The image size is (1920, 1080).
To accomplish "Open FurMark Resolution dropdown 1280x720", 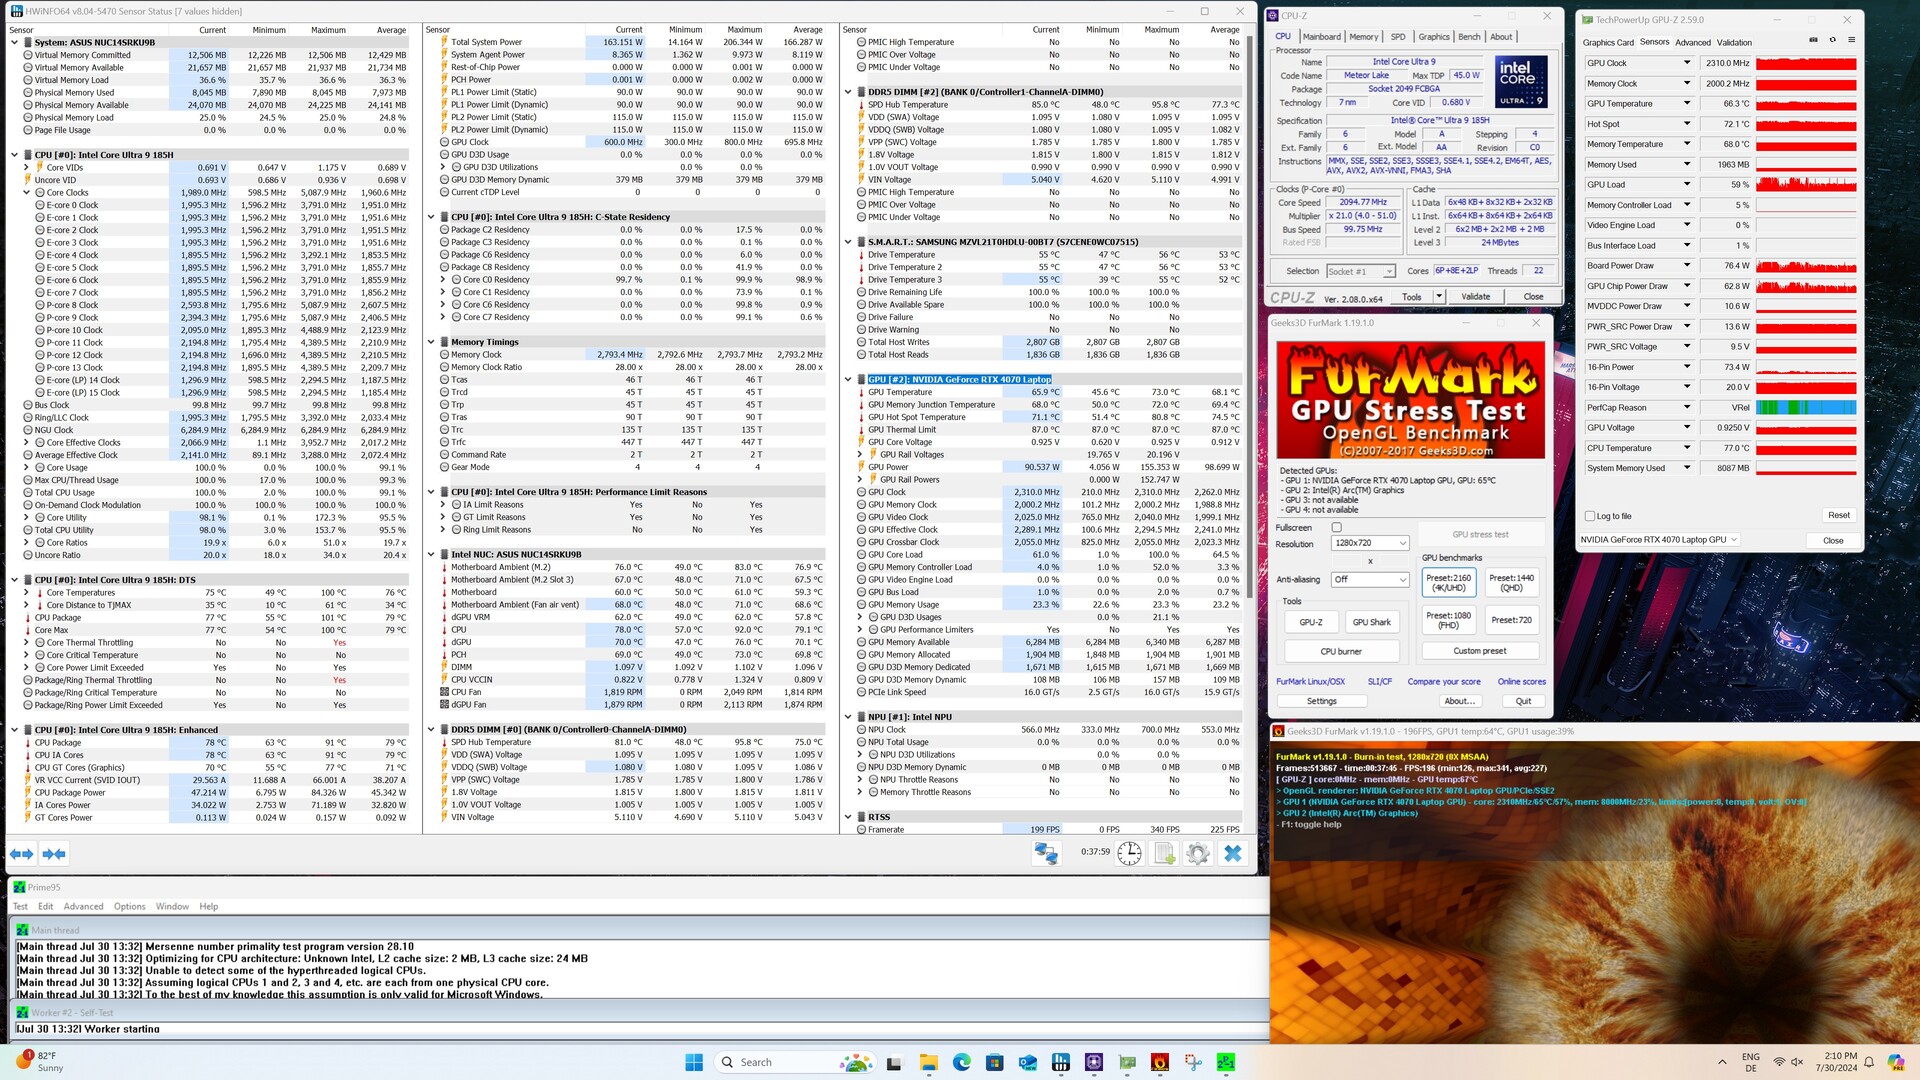I will pos(1369,543).
